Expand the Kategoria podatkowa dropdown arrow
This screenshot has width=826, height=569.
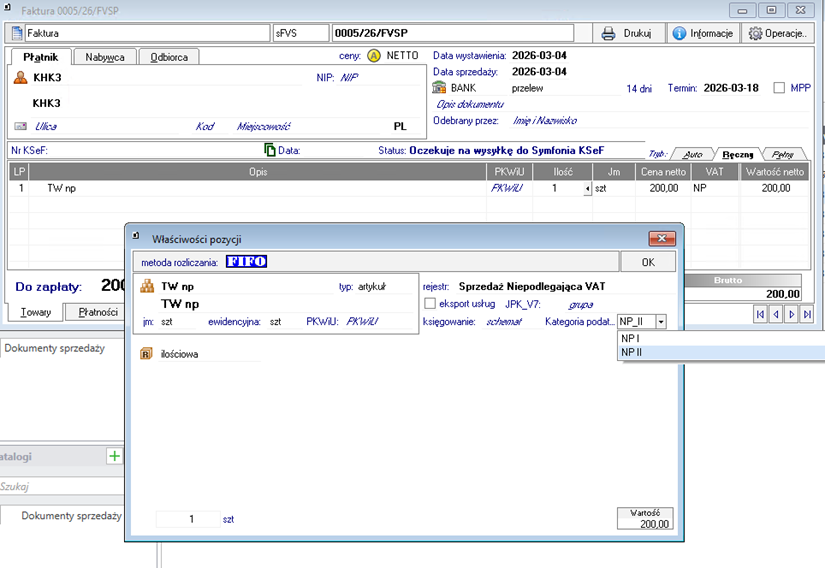661,322
